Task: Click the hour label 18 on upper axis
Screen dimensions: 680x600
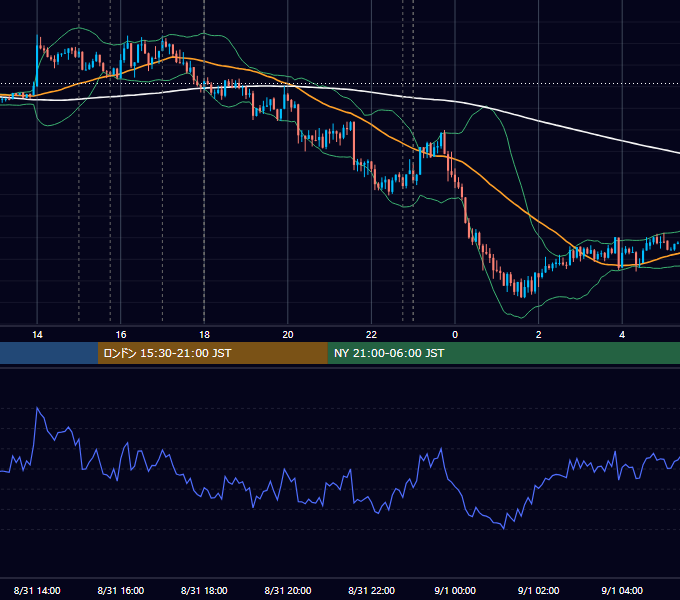Action: (x=204, y=335)
